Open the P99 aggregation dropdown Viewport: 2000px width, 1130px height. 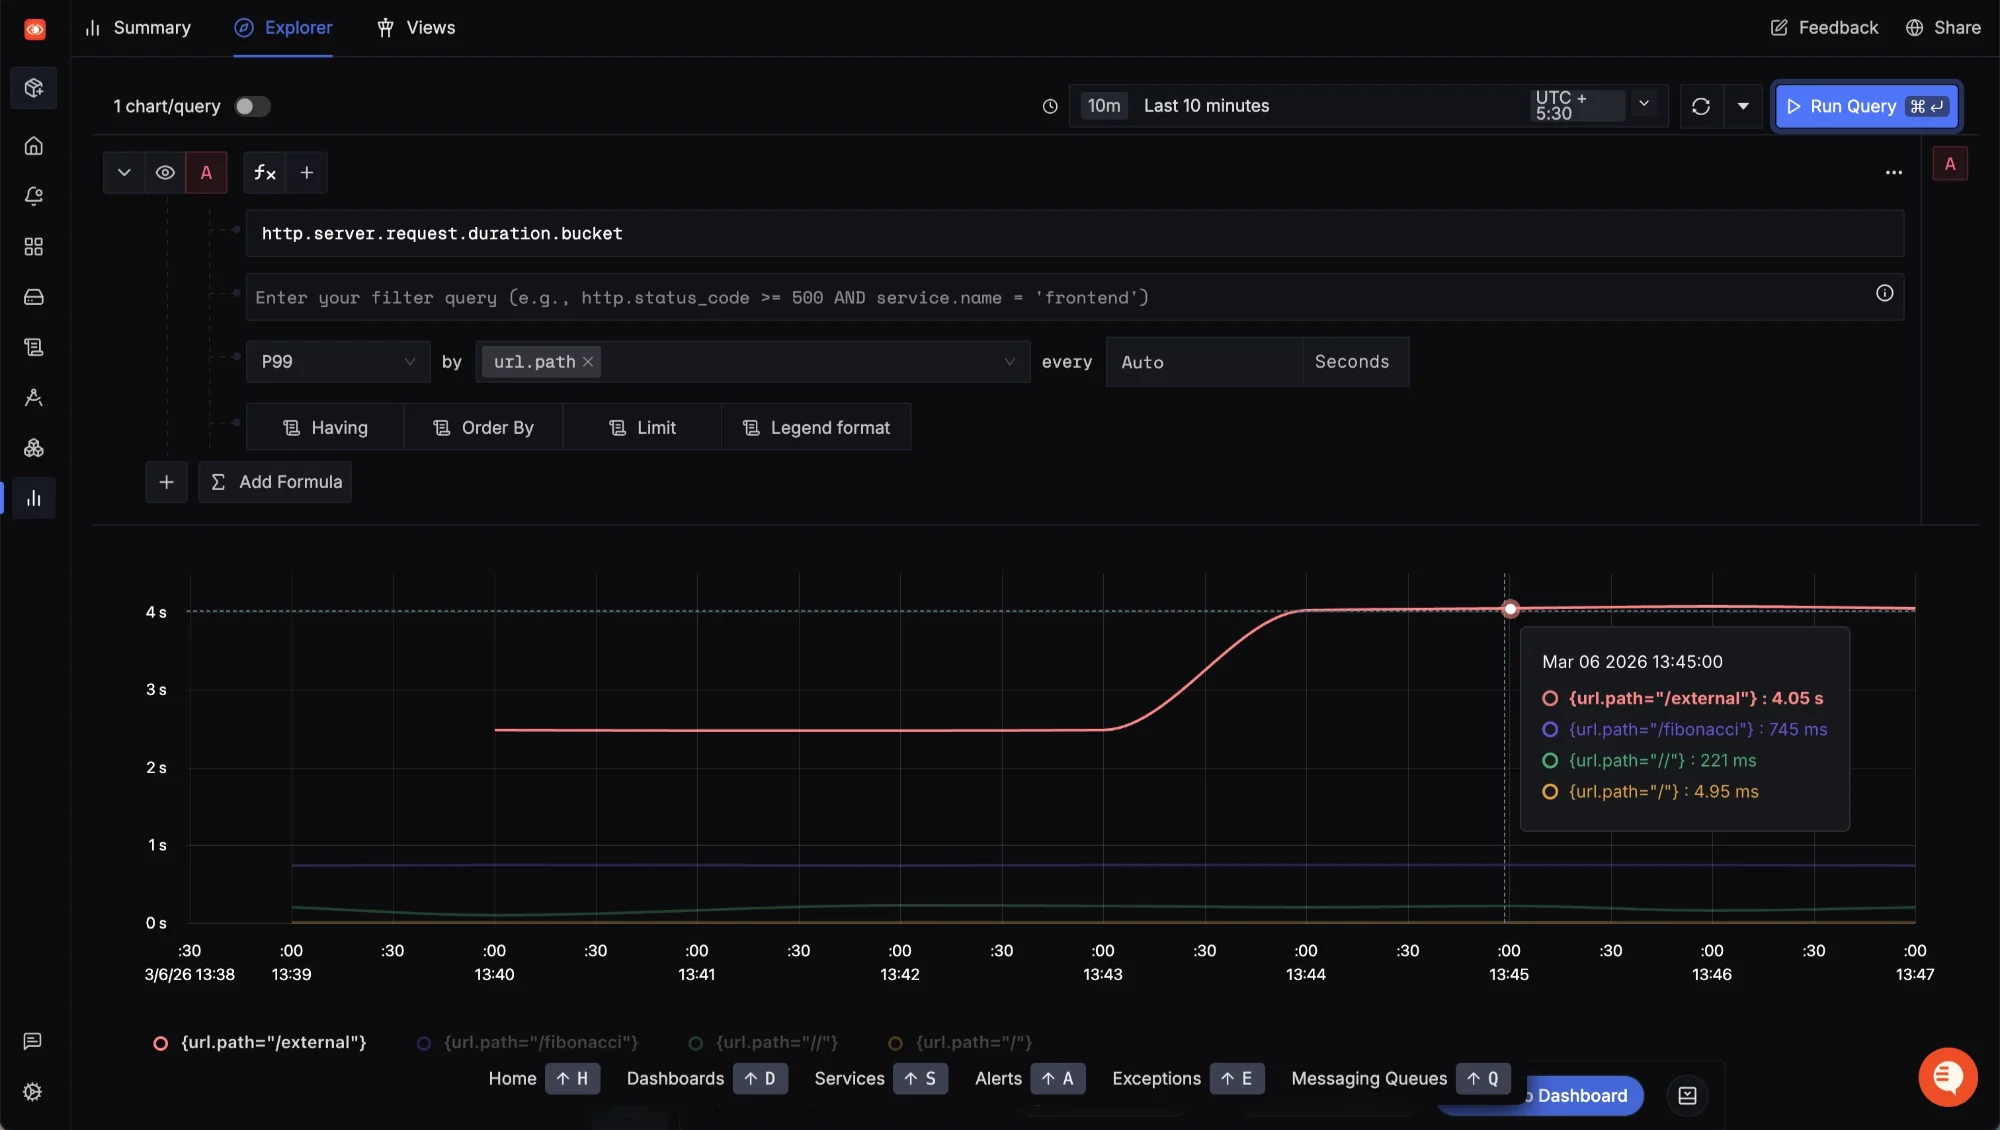tap(337, 362)
